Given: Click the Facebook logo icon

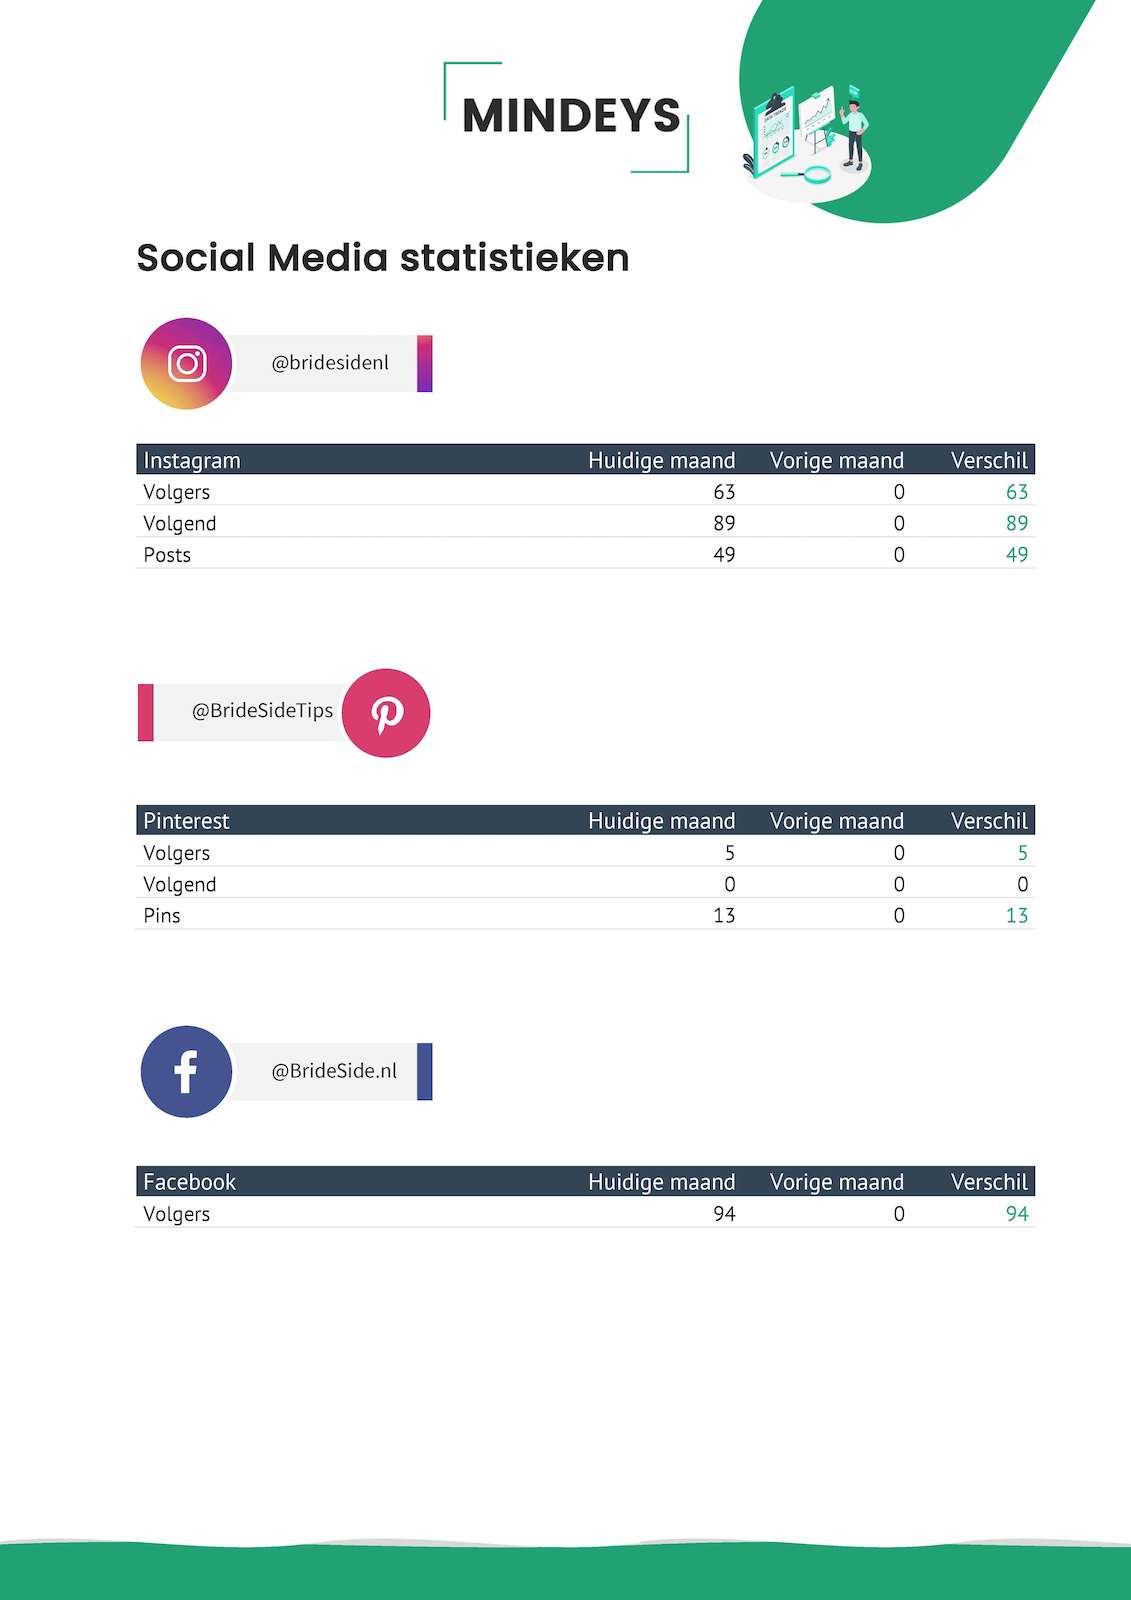Looking at the screenshot, I should coord(186,1071).
